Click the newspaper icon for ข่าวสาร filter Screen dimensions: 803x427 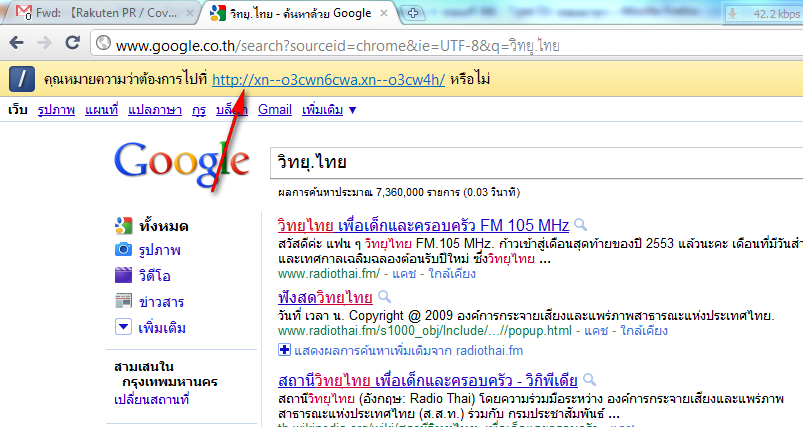click(x=123, y=301)
